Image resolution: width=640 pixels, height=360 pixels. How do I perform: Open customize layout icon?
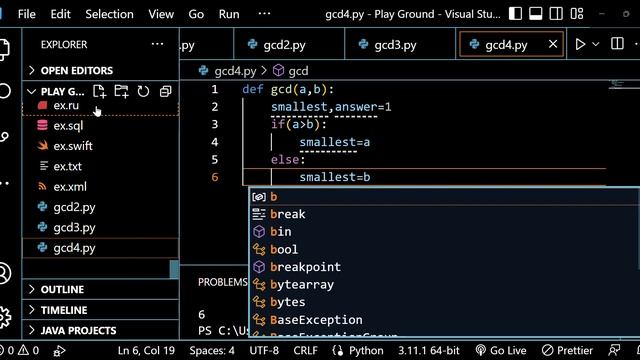(577, 14)
